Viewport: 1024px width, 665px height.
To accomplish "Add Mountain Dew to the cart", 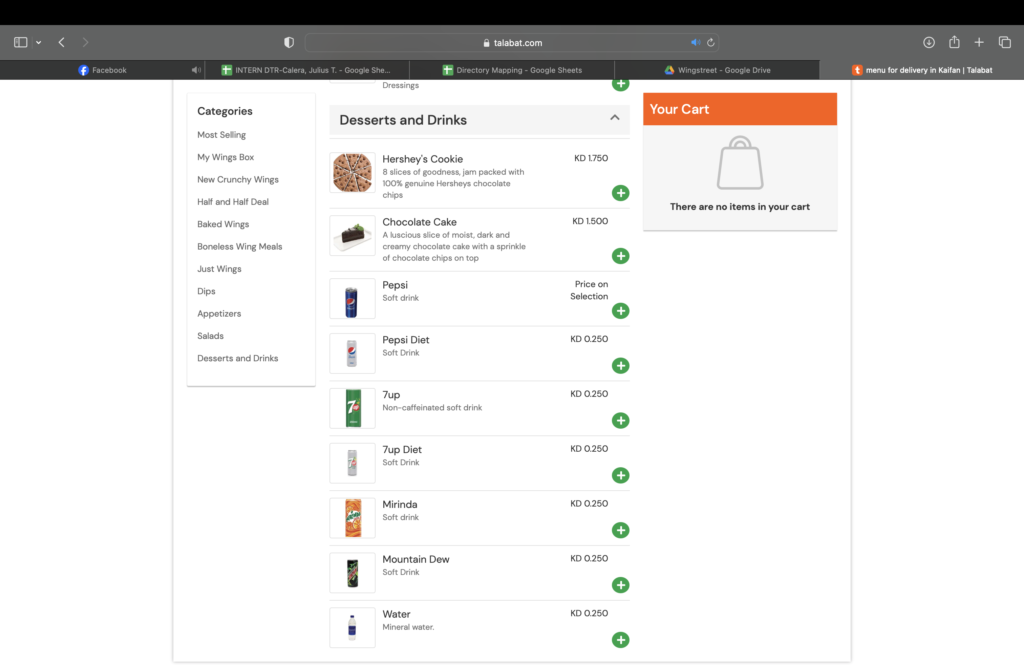I will [x=620, y=585].
